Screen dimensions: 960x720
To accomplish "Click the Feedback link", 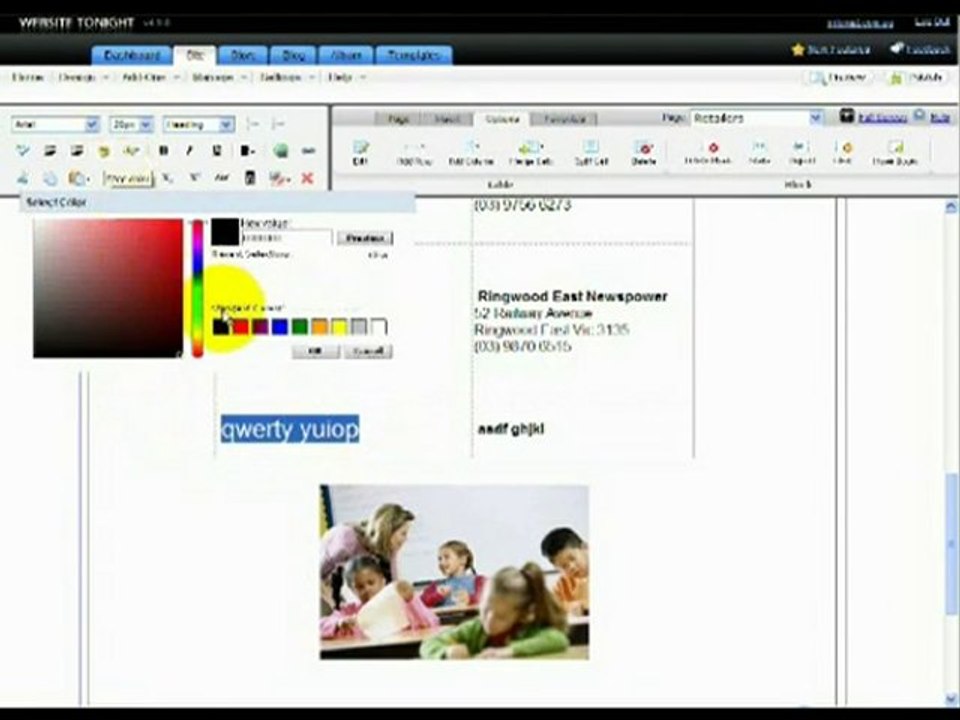I will (x=927, y=50).
